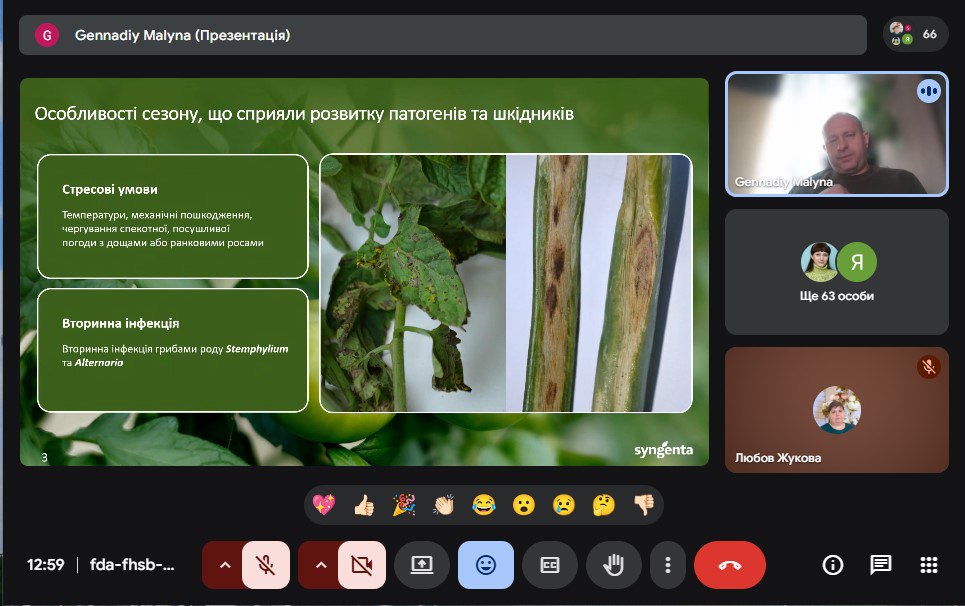The image size is (965, 606).
Task: Open the three-dot more options menu
Action: [x=667, y=565]
